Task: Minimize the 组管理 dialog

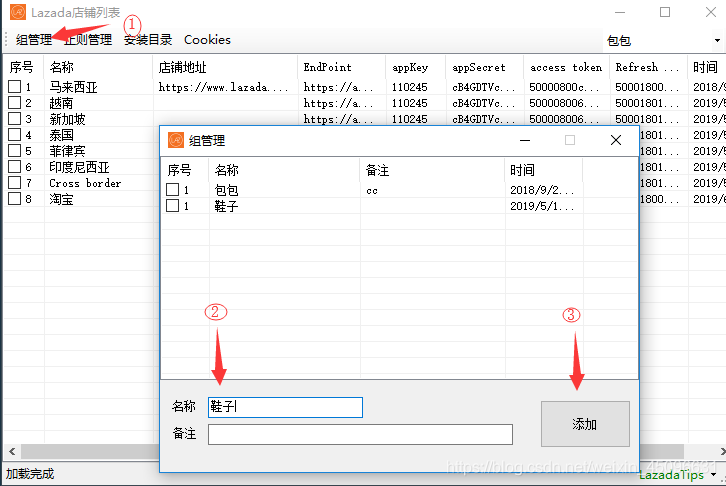Action: click(525, 140)
